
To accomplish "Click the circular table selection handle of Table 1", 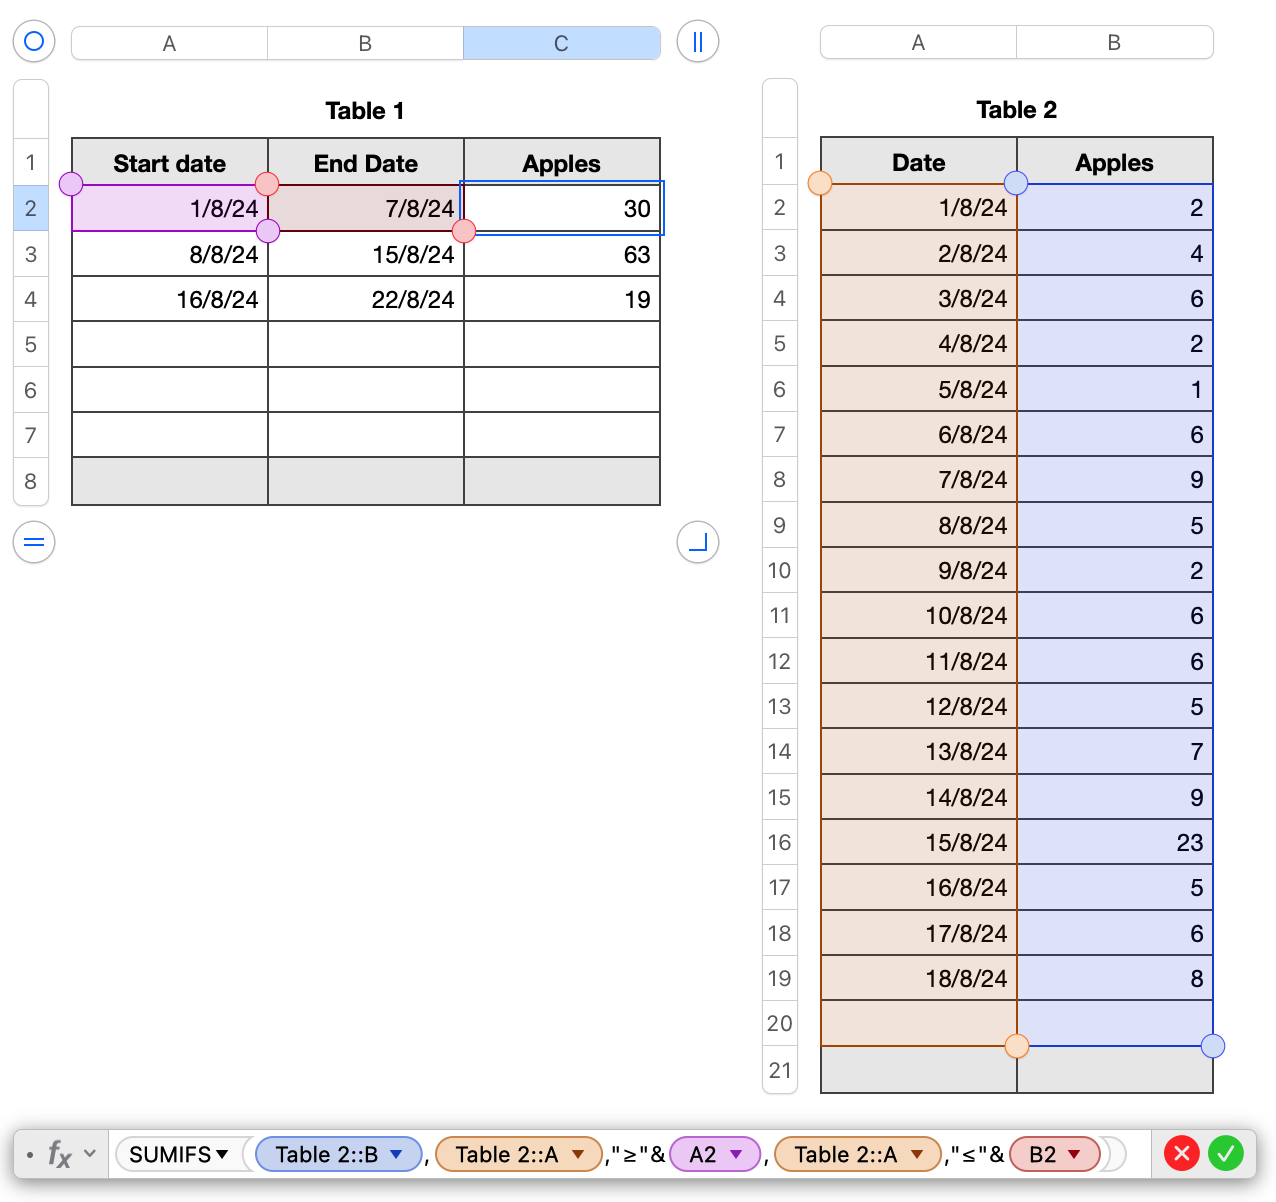I will (33, 41).
